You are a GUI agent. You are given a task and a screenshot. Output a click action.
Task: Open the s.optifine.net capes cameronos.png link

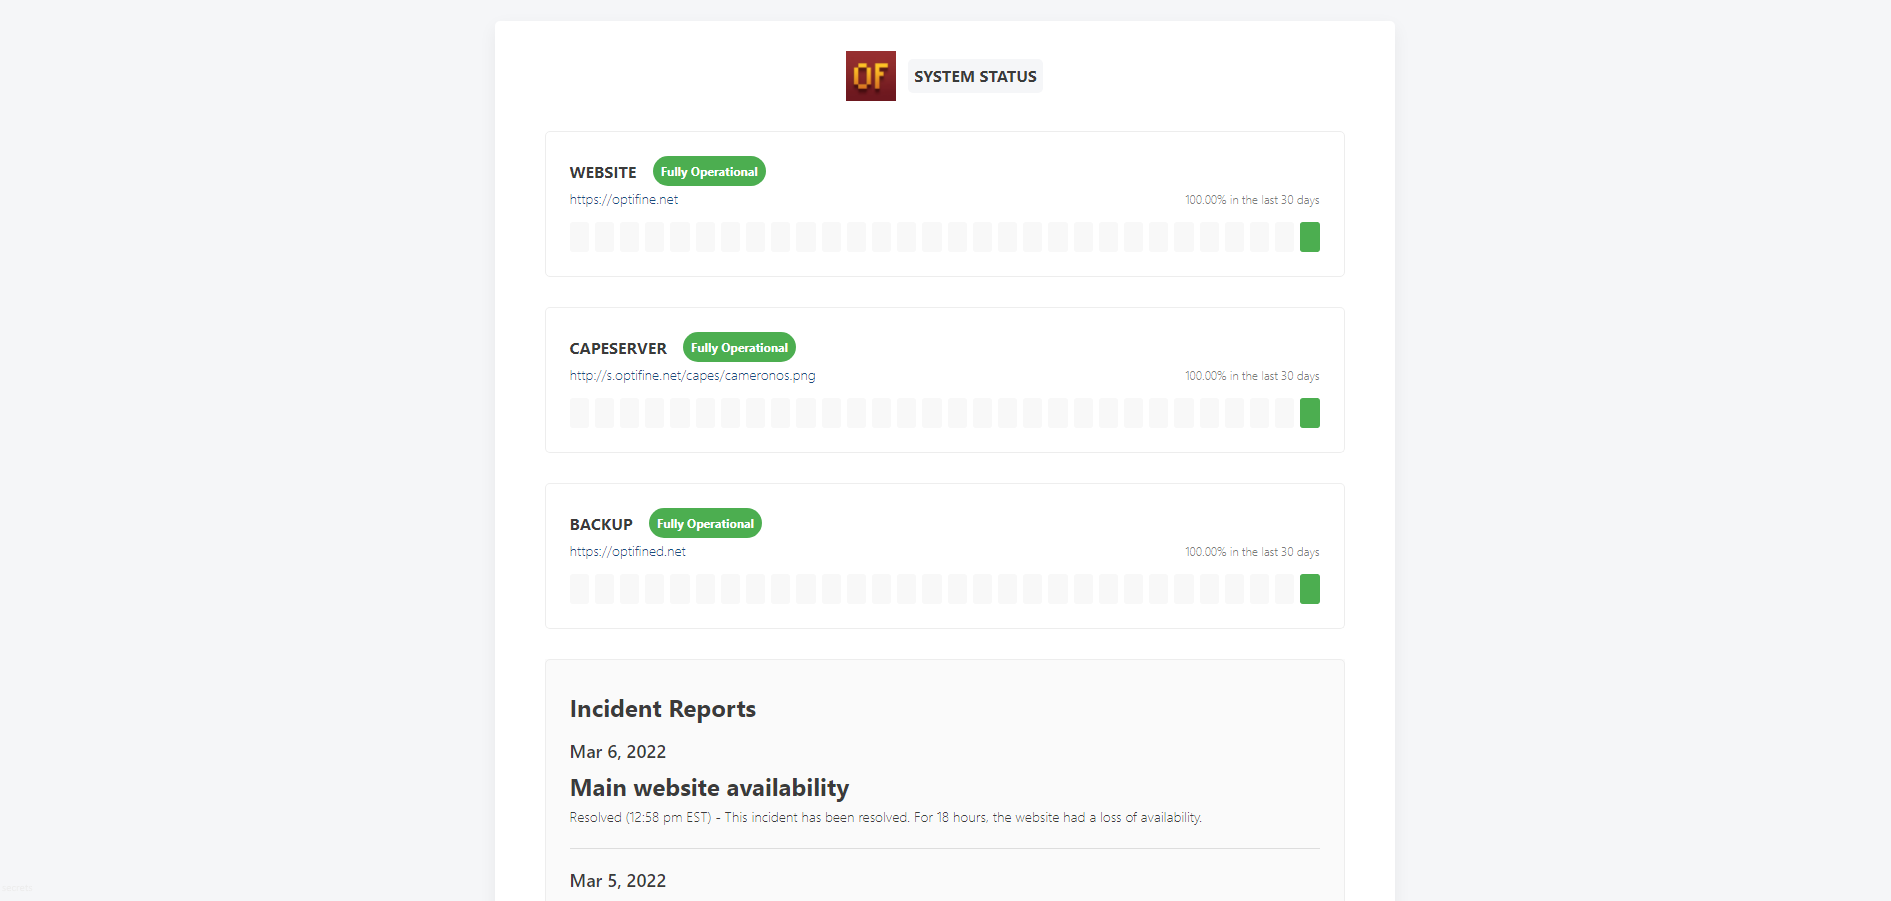[692, 375]
